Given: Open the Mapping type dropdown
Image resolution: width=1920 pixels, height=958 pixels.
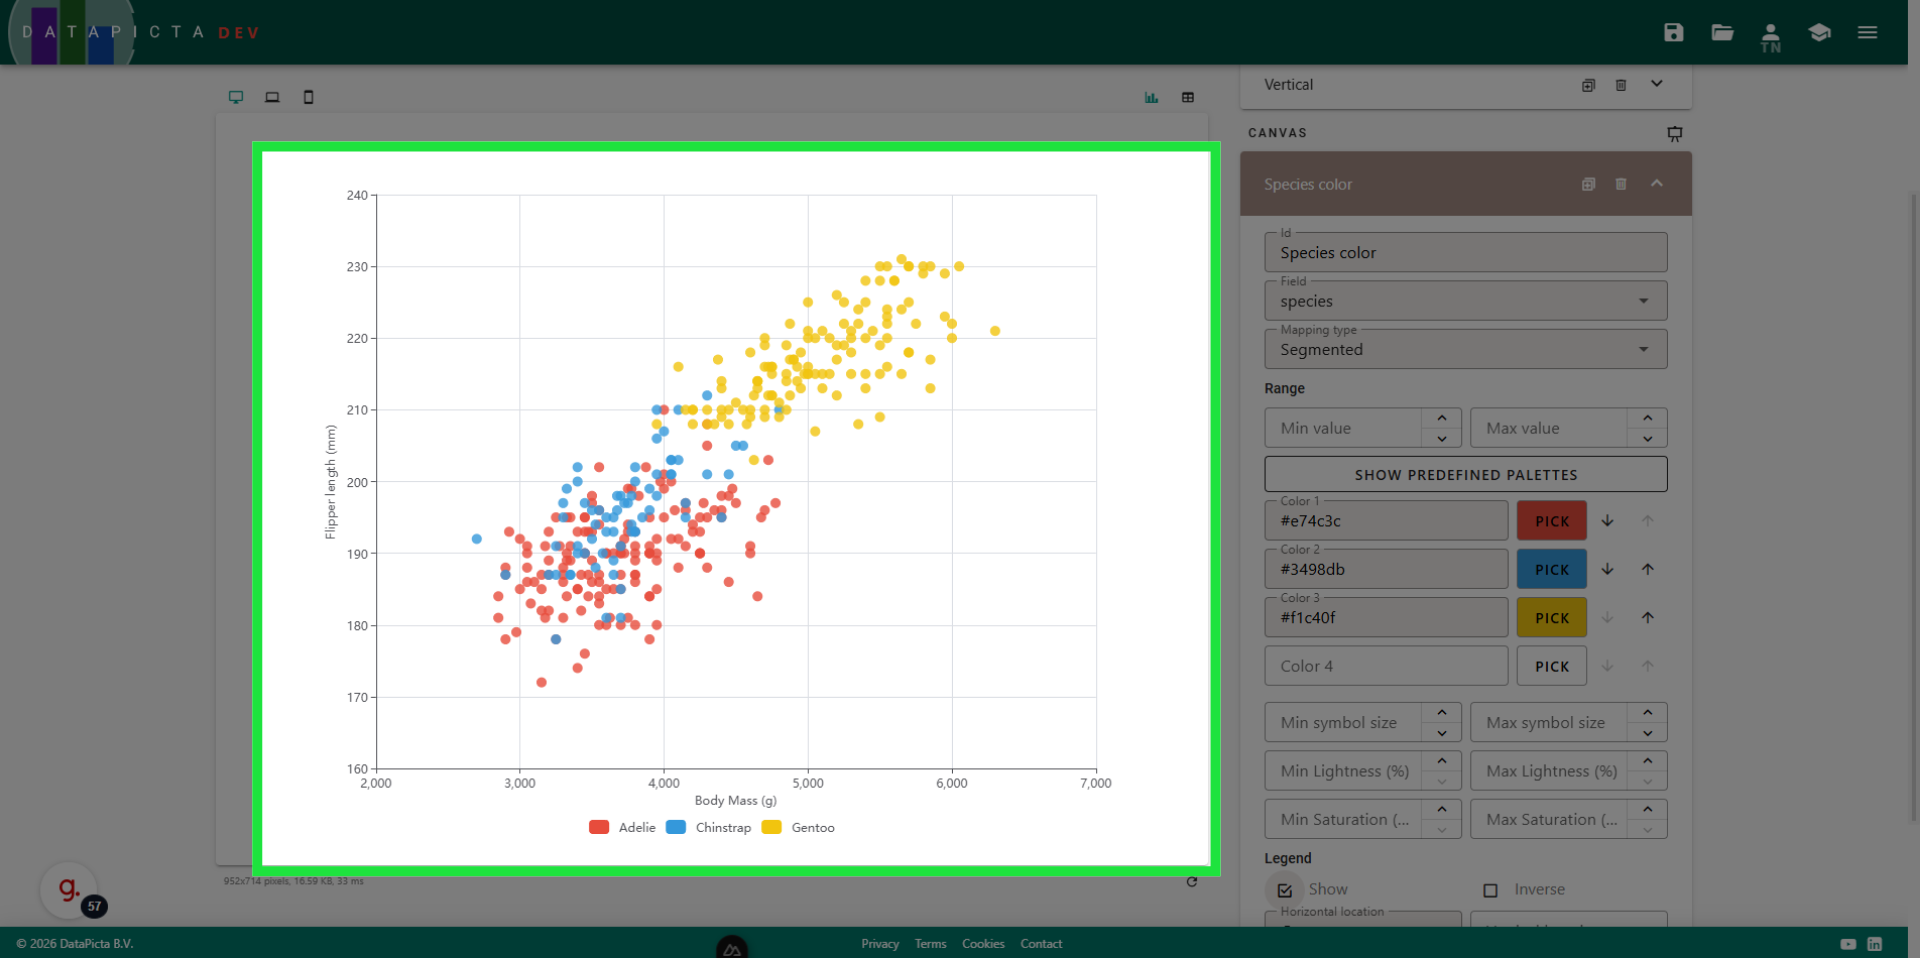Looking at the screenshot, I should click(1465, 349).
